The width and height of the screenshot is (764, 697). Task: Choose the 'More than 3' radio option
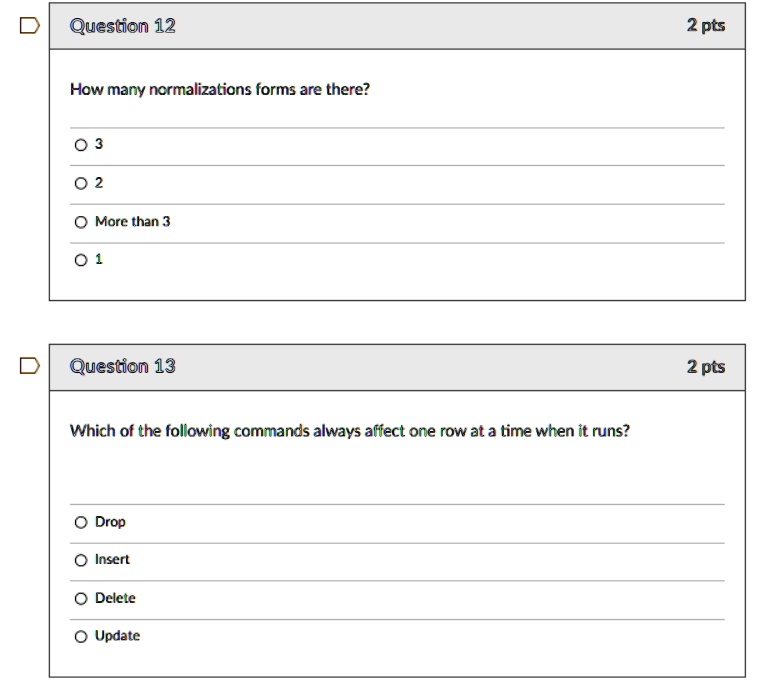pyautogui.click(x=81, y=222)
